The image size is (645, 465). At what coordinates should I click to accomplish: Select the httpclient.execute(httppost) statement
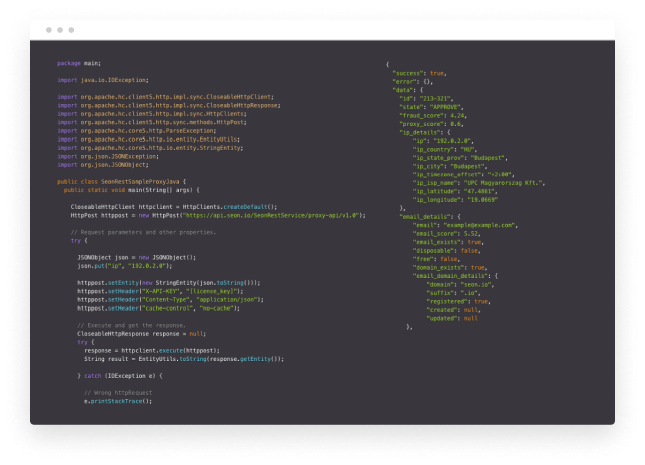[152, 351]
